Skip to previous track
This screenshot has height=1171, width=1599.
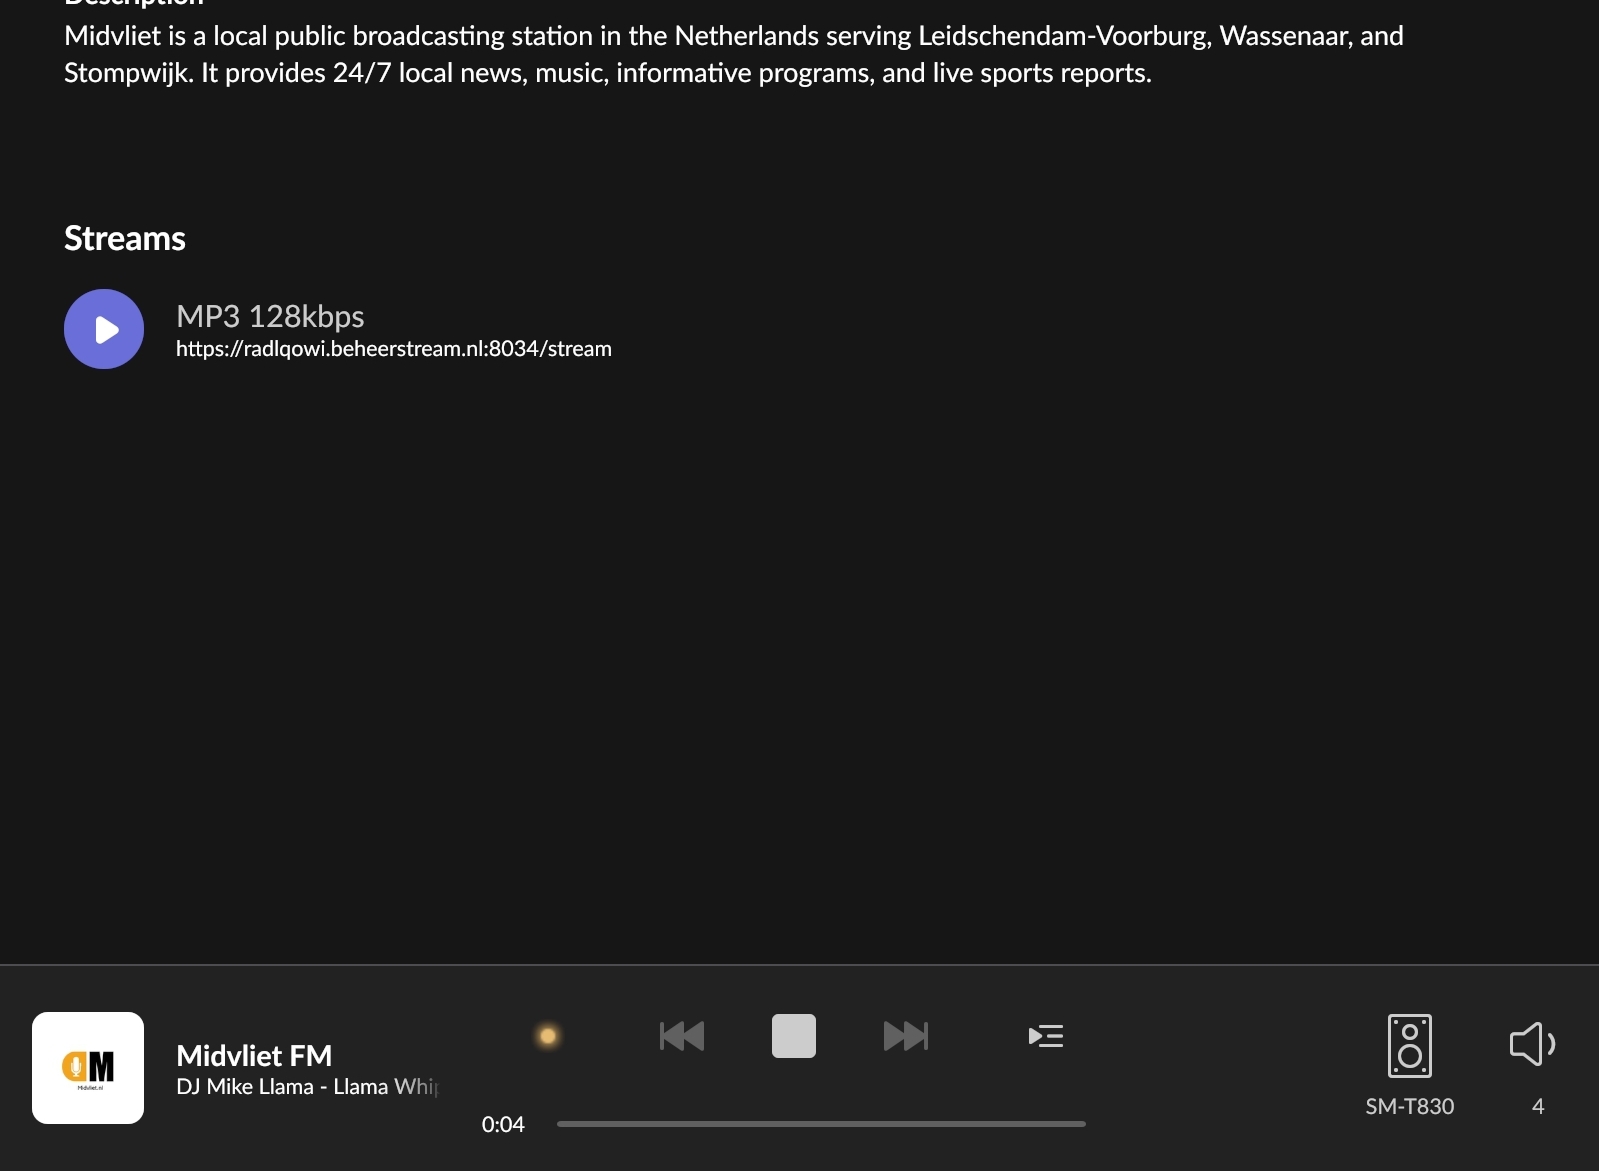[682, 1036]
